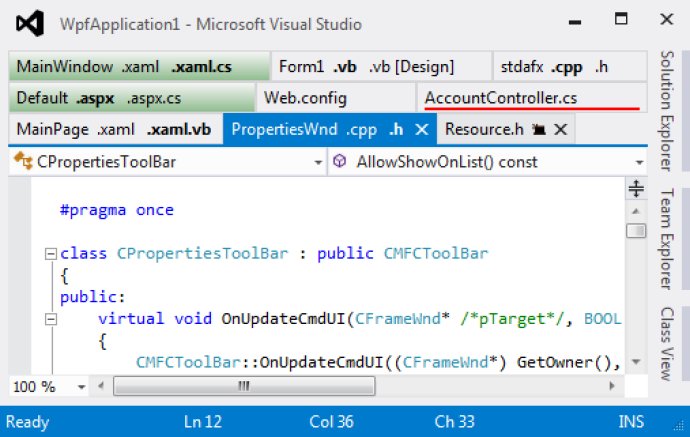This screenshot has height=437, width=690.
Task: Click Col 36 in status bar
Action: (331, 422)
